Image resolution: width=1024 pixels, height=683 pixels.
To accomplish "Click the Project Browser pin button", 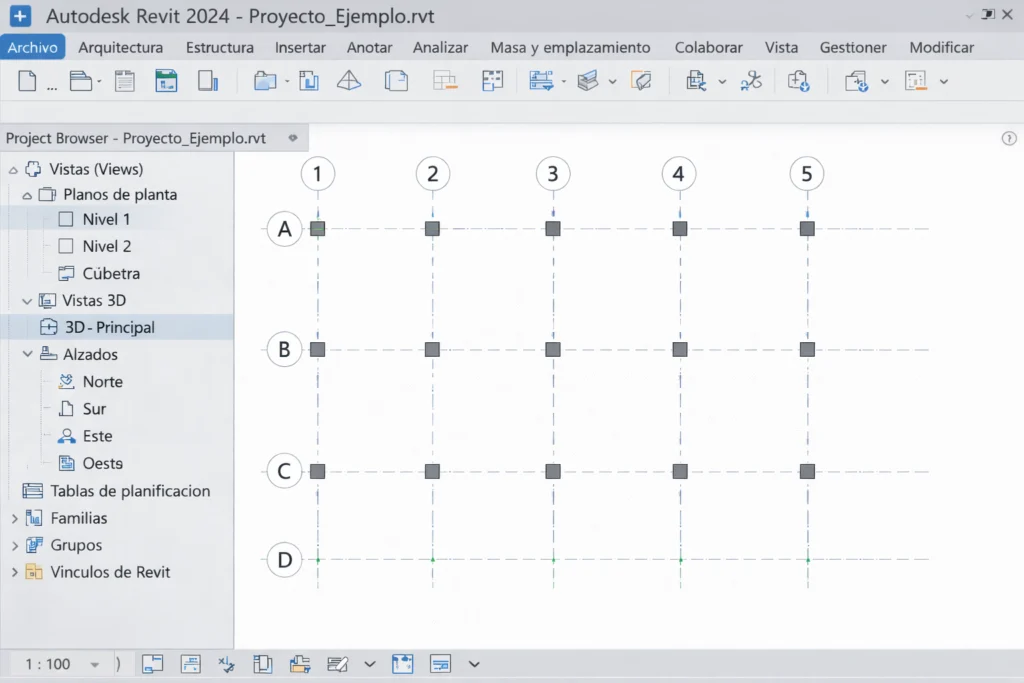I will [x=291, y=139].
